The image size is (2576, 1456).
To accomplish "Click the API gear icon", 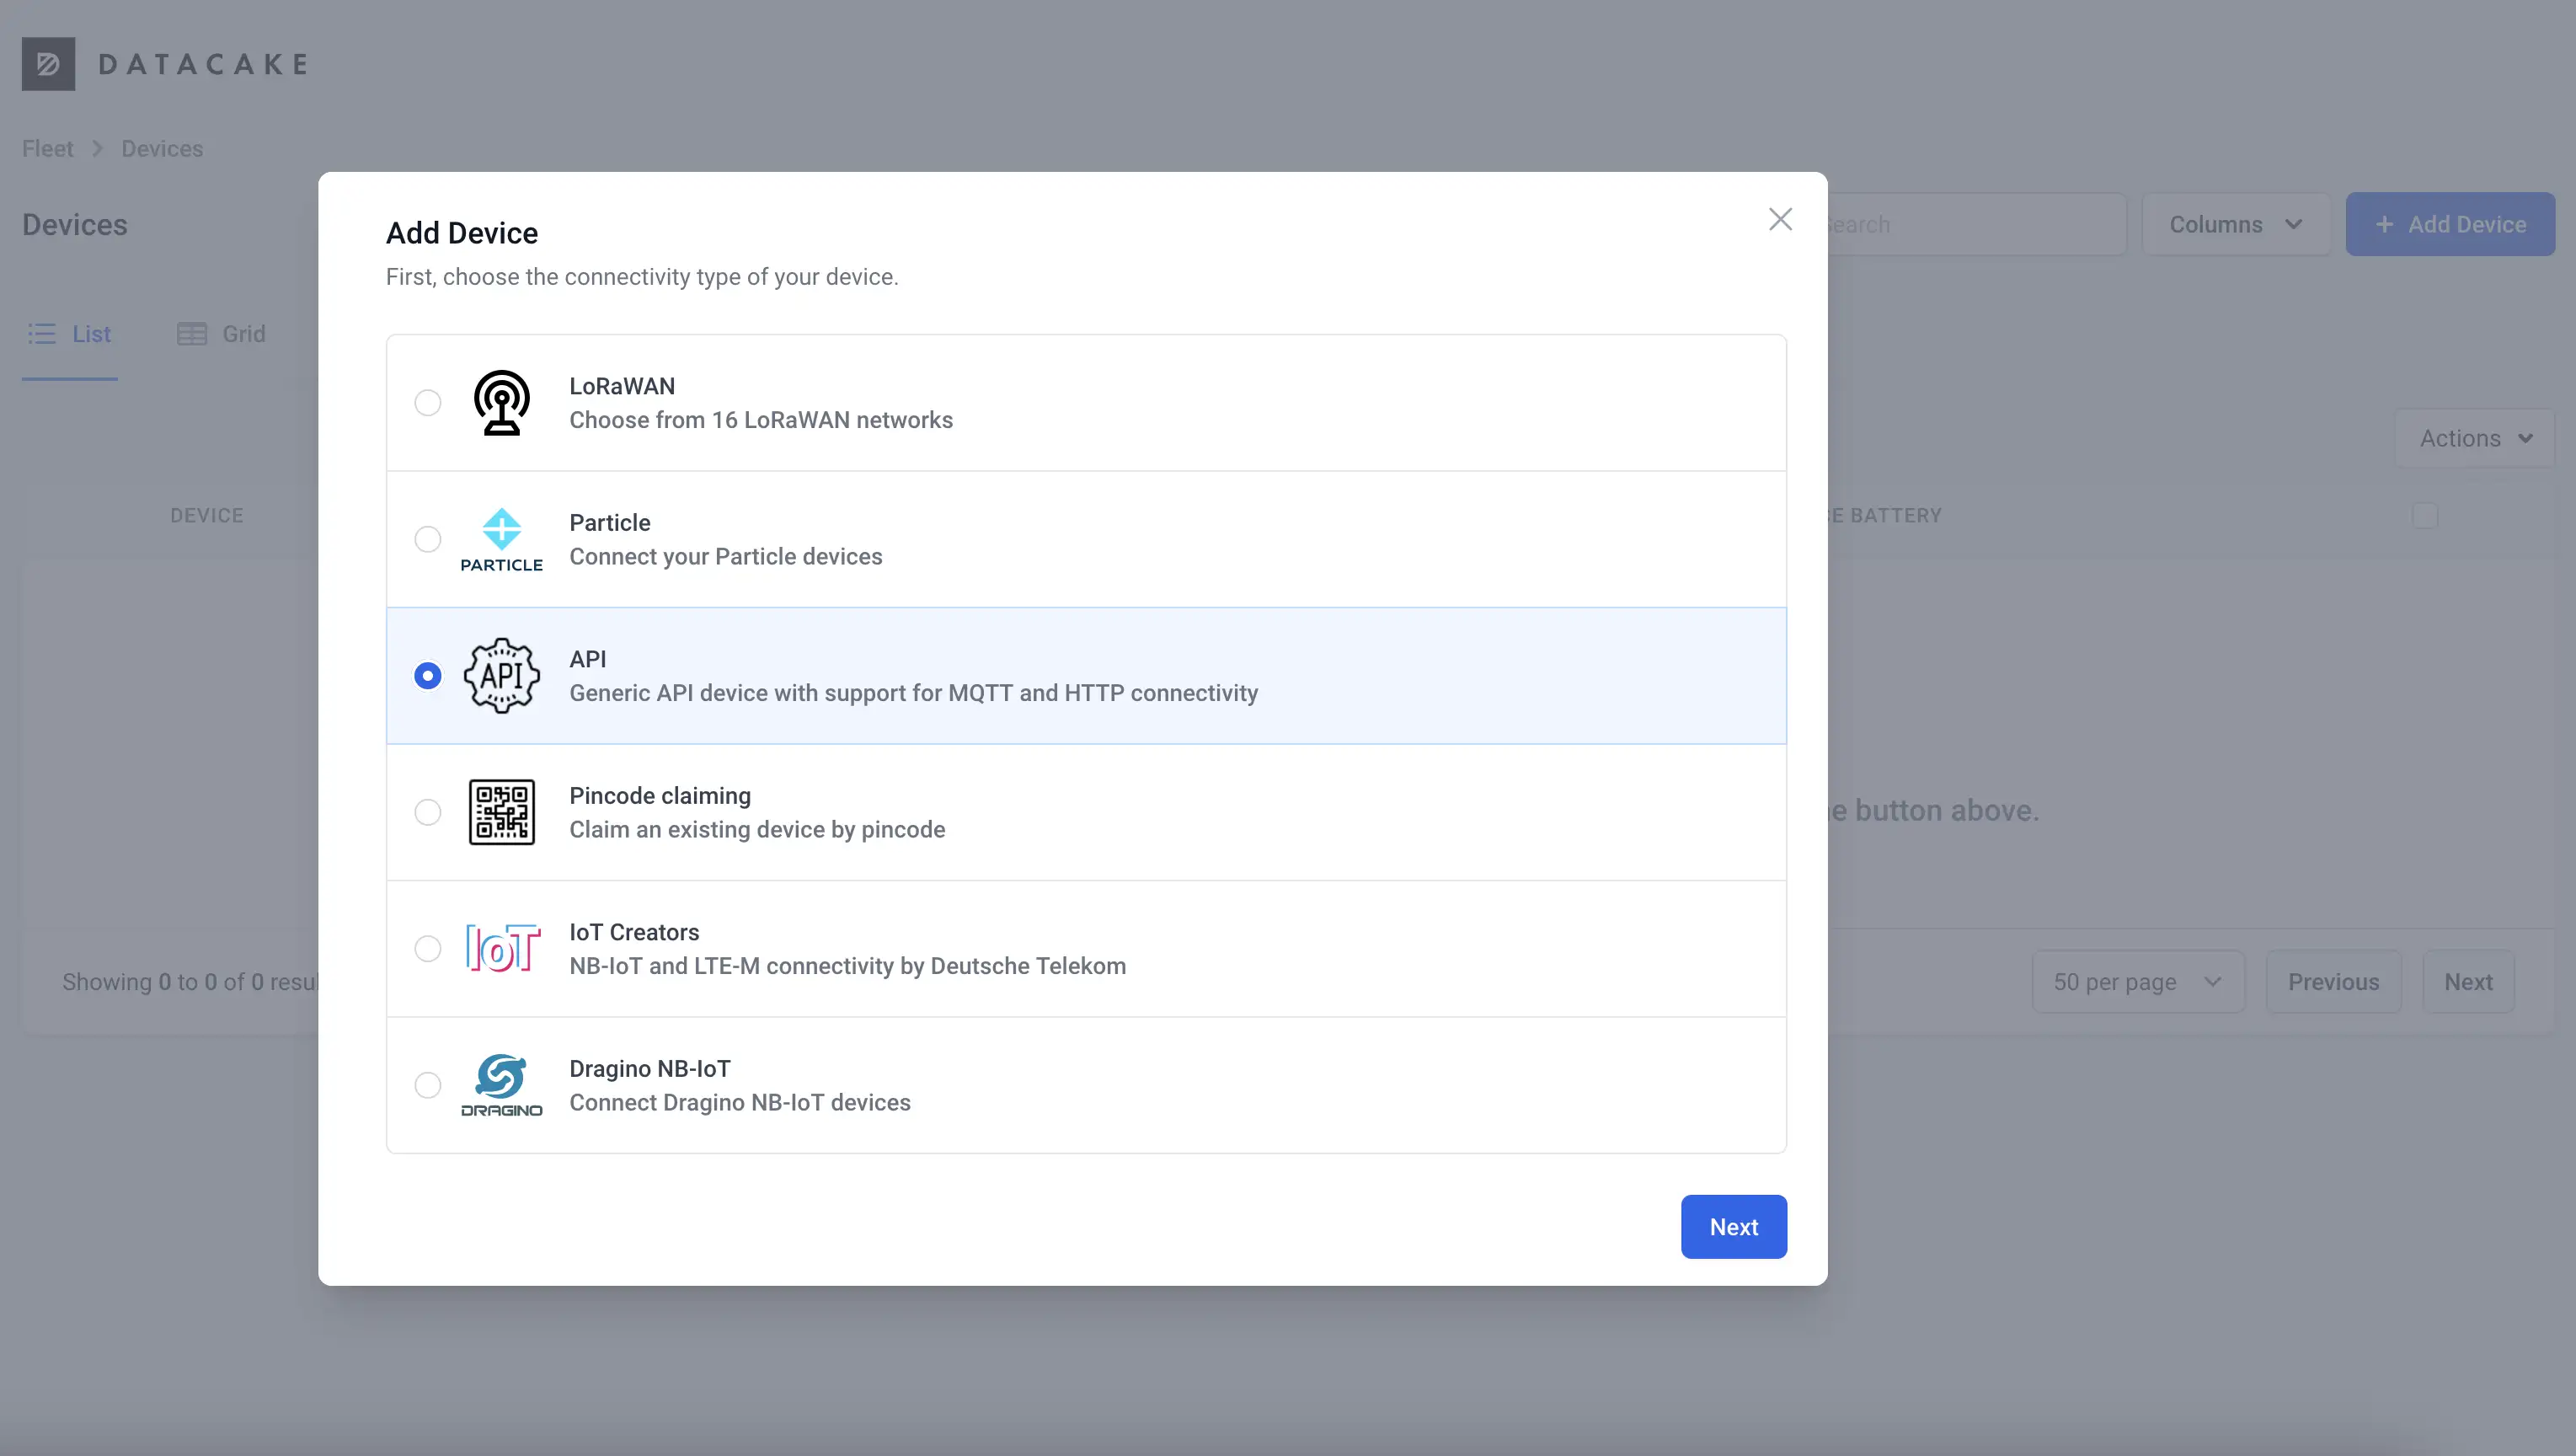I will point(501,676).
